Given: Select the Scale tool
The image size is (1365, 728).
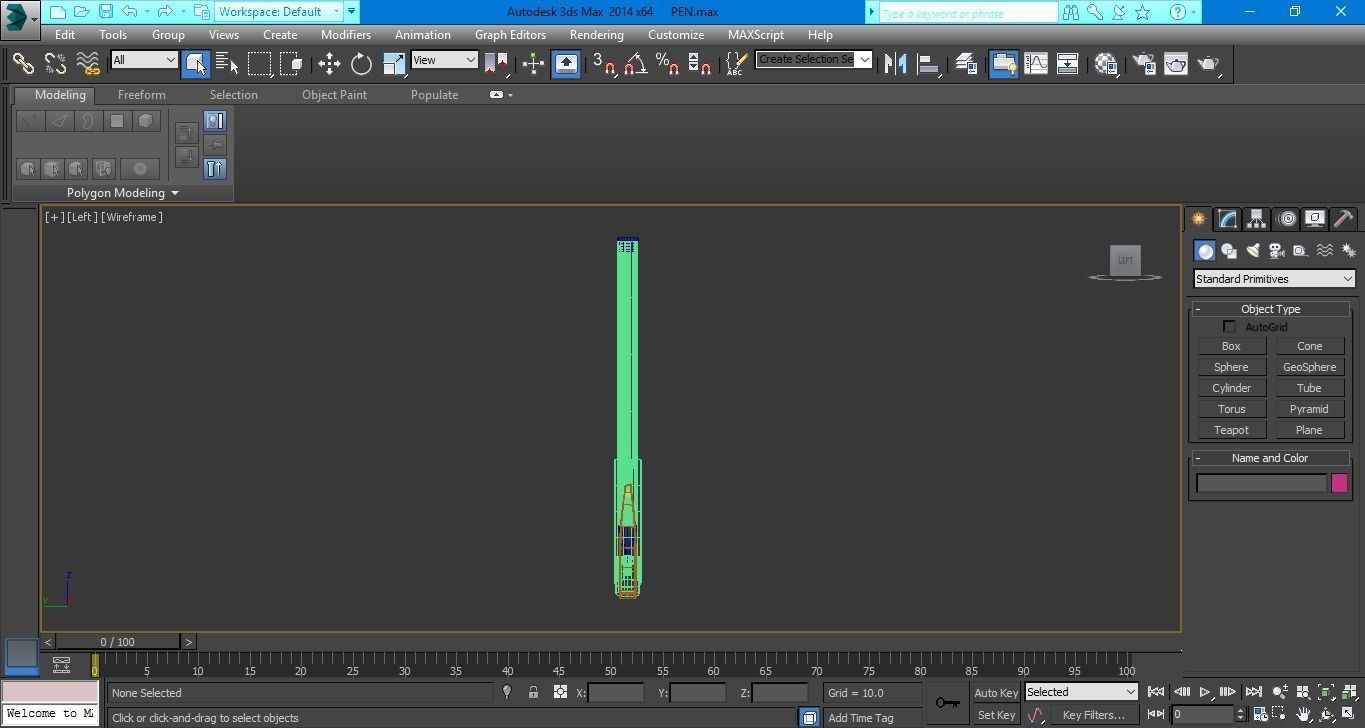Looking at the screenshot, I should coord(394,63).
